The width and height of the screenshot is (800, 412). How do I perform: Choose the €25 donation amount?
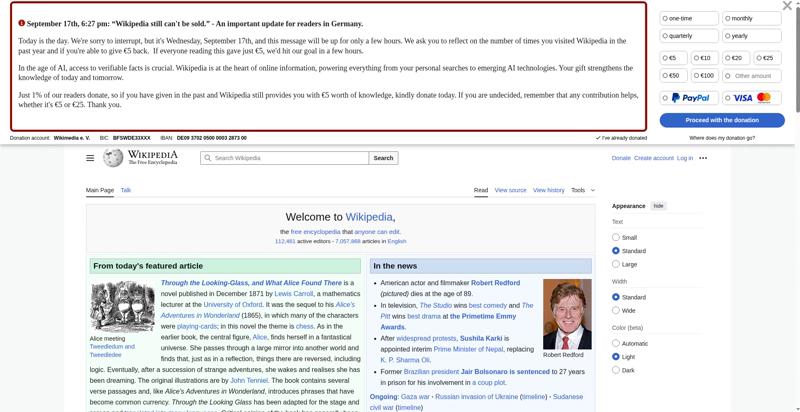(767, 58)
